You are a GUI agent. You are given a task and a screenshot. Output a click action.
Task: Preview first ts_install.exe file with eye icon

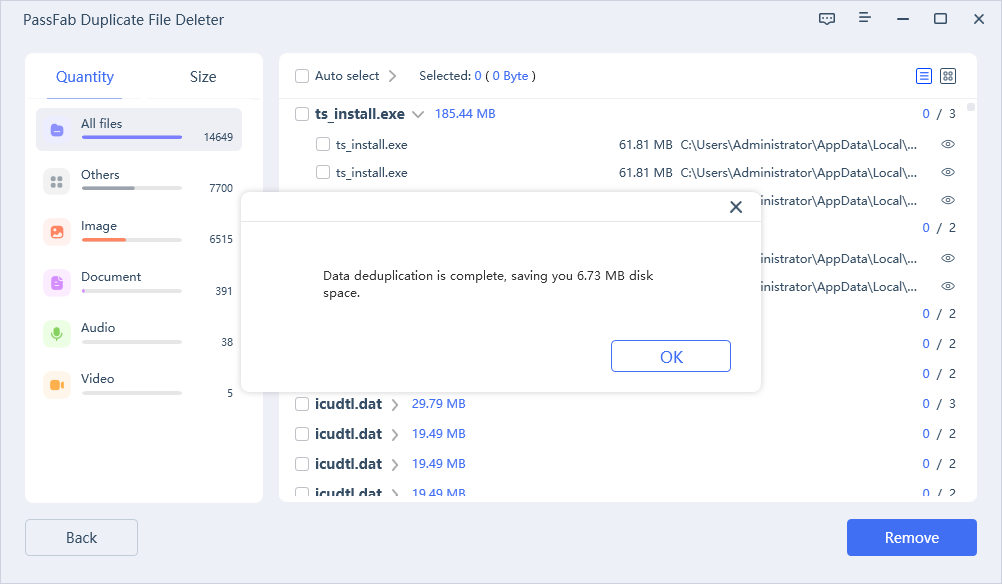[x=948, y=144]
